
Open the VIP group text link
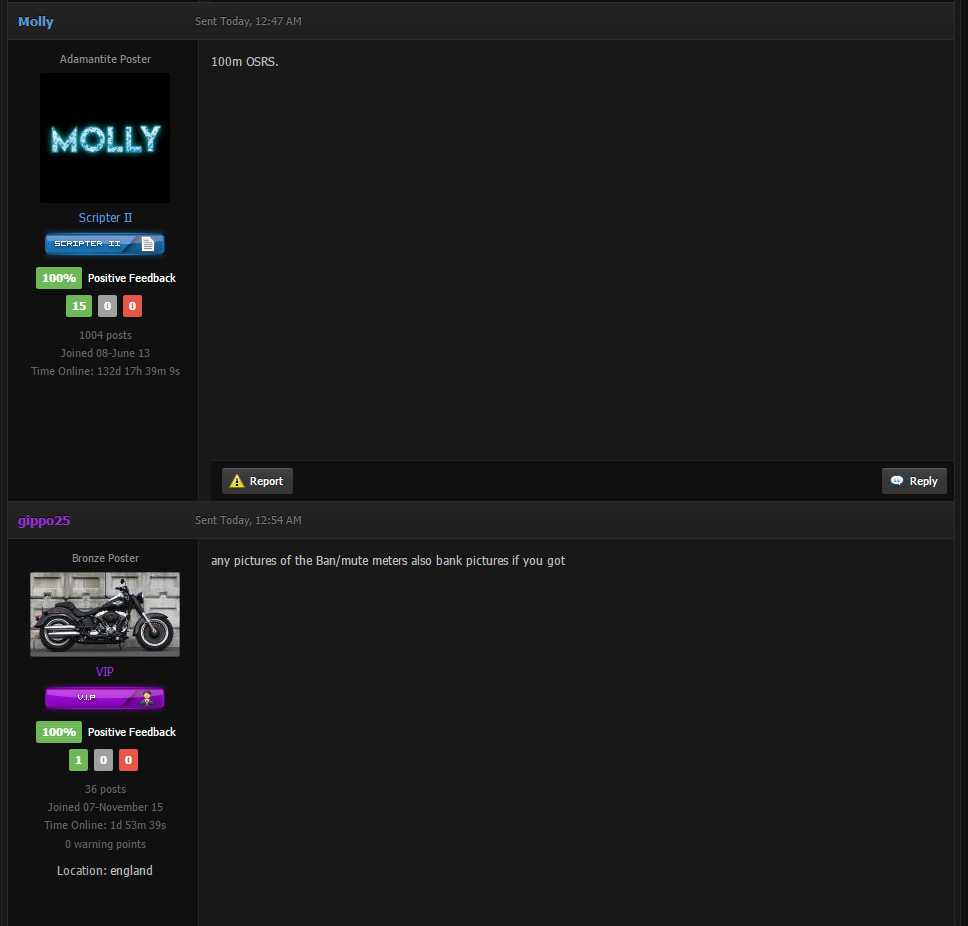tap(105, 672)
